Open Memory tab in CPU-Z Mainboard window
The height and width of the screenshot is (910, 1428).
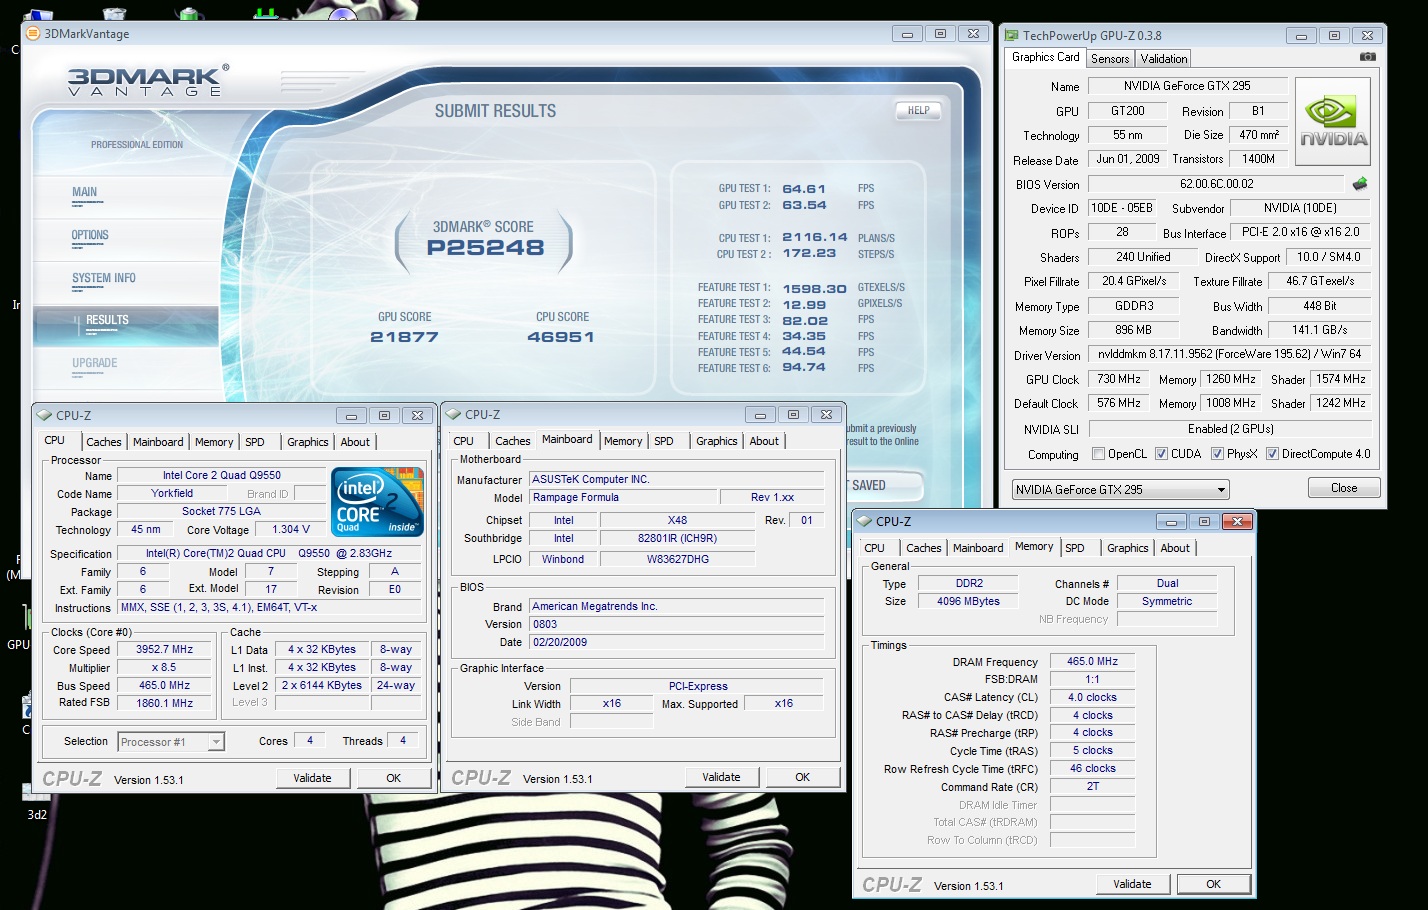pos(623,441)
